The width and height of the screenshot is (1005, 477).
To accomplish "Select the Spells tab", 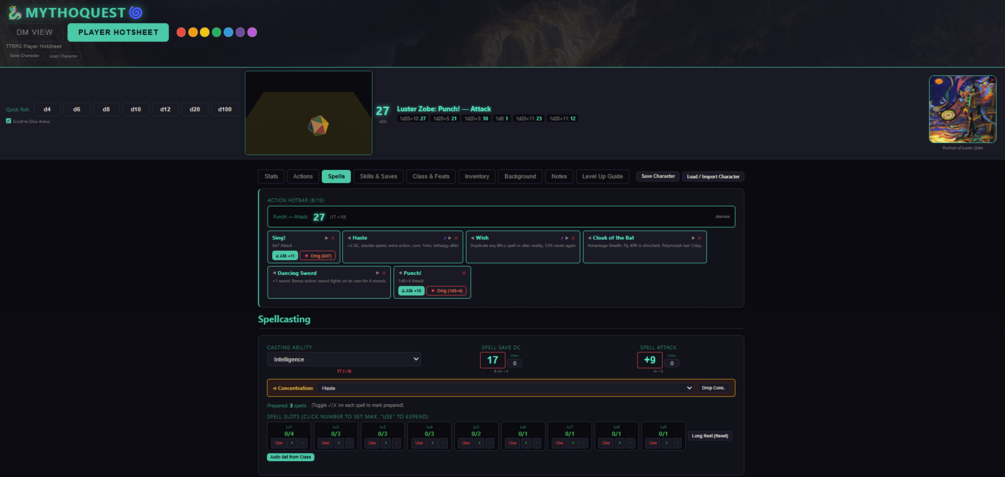I will (336, 176).
